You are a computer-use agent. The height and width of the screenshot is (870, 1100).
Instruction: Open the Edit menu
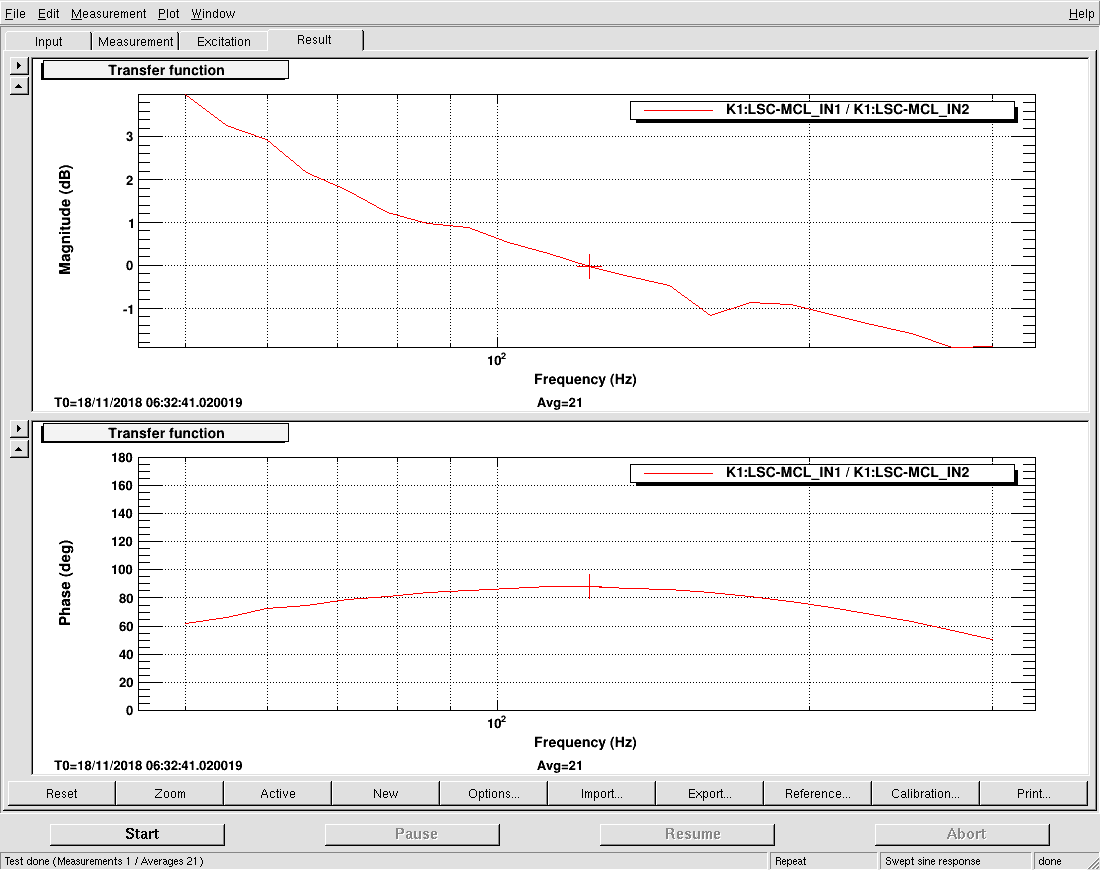pyautogui.click(x=48, y=13)
